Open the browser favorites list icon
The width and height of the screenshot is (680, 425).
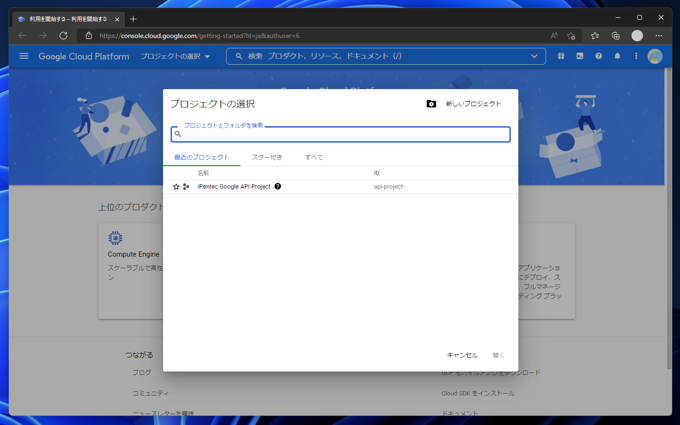[x=595, y=36]
